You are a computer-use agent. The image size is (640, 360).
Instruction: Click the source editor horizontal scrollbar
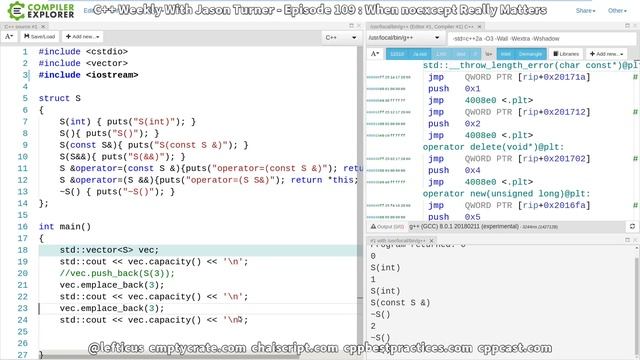[x=169, y=356]
